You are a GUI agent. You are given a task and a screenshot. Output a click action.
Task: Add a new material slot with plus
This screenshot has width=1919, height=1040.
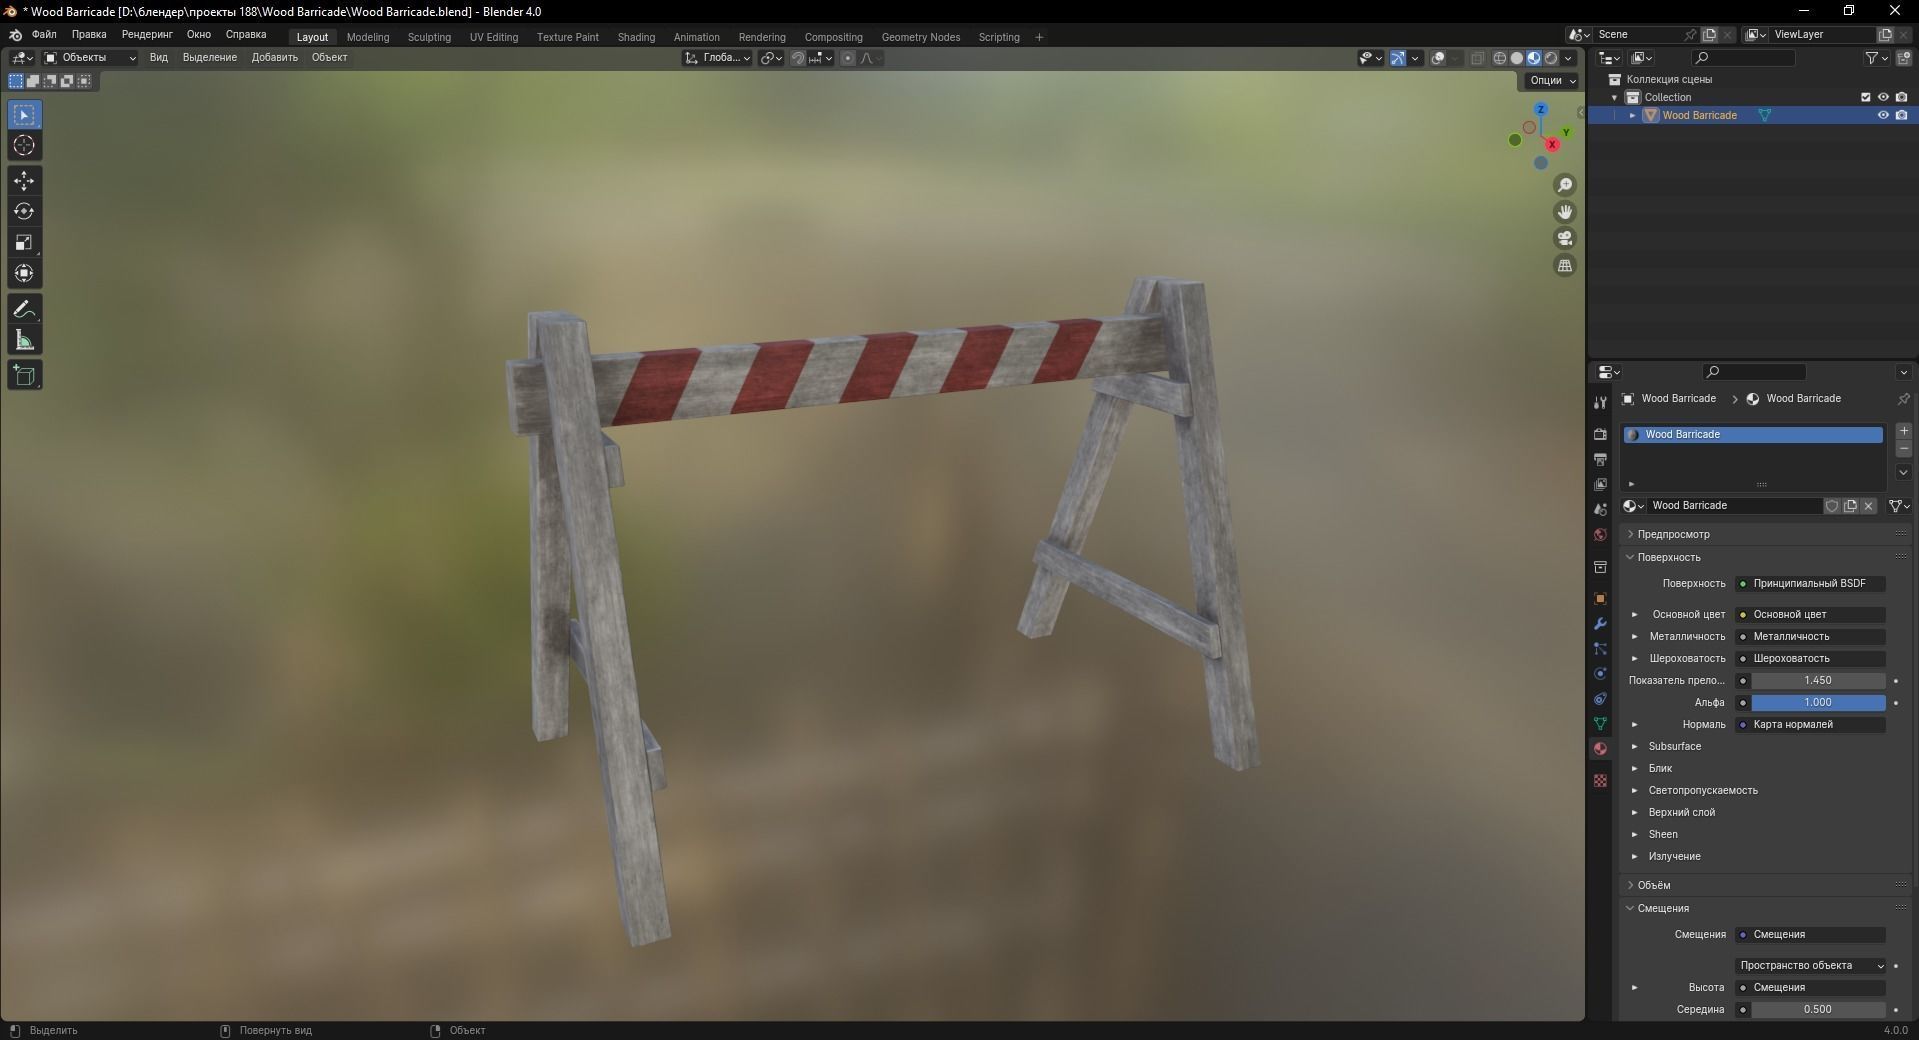pyautogui.click(x=1904, y=431)
